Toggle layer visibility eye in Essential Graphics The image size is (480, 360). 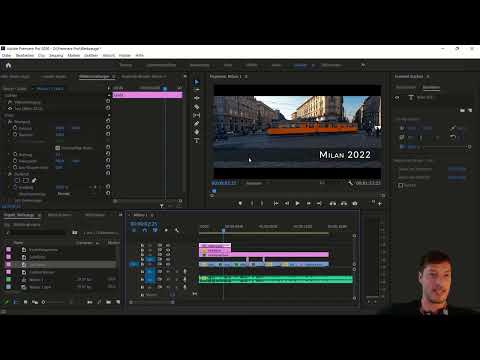[397, 98]
